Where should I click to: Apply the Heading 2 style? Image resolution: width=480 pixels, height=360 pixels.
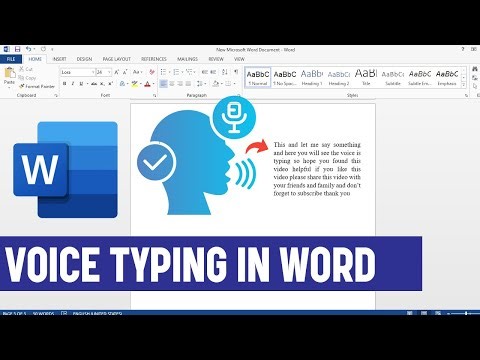[x=339, y=77]
